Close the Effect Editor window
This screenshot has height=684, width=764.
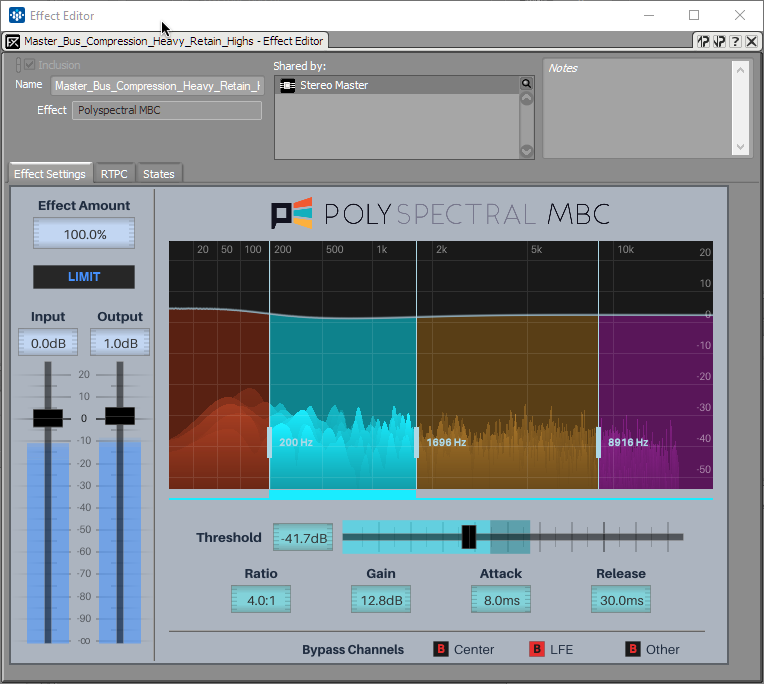740,16
